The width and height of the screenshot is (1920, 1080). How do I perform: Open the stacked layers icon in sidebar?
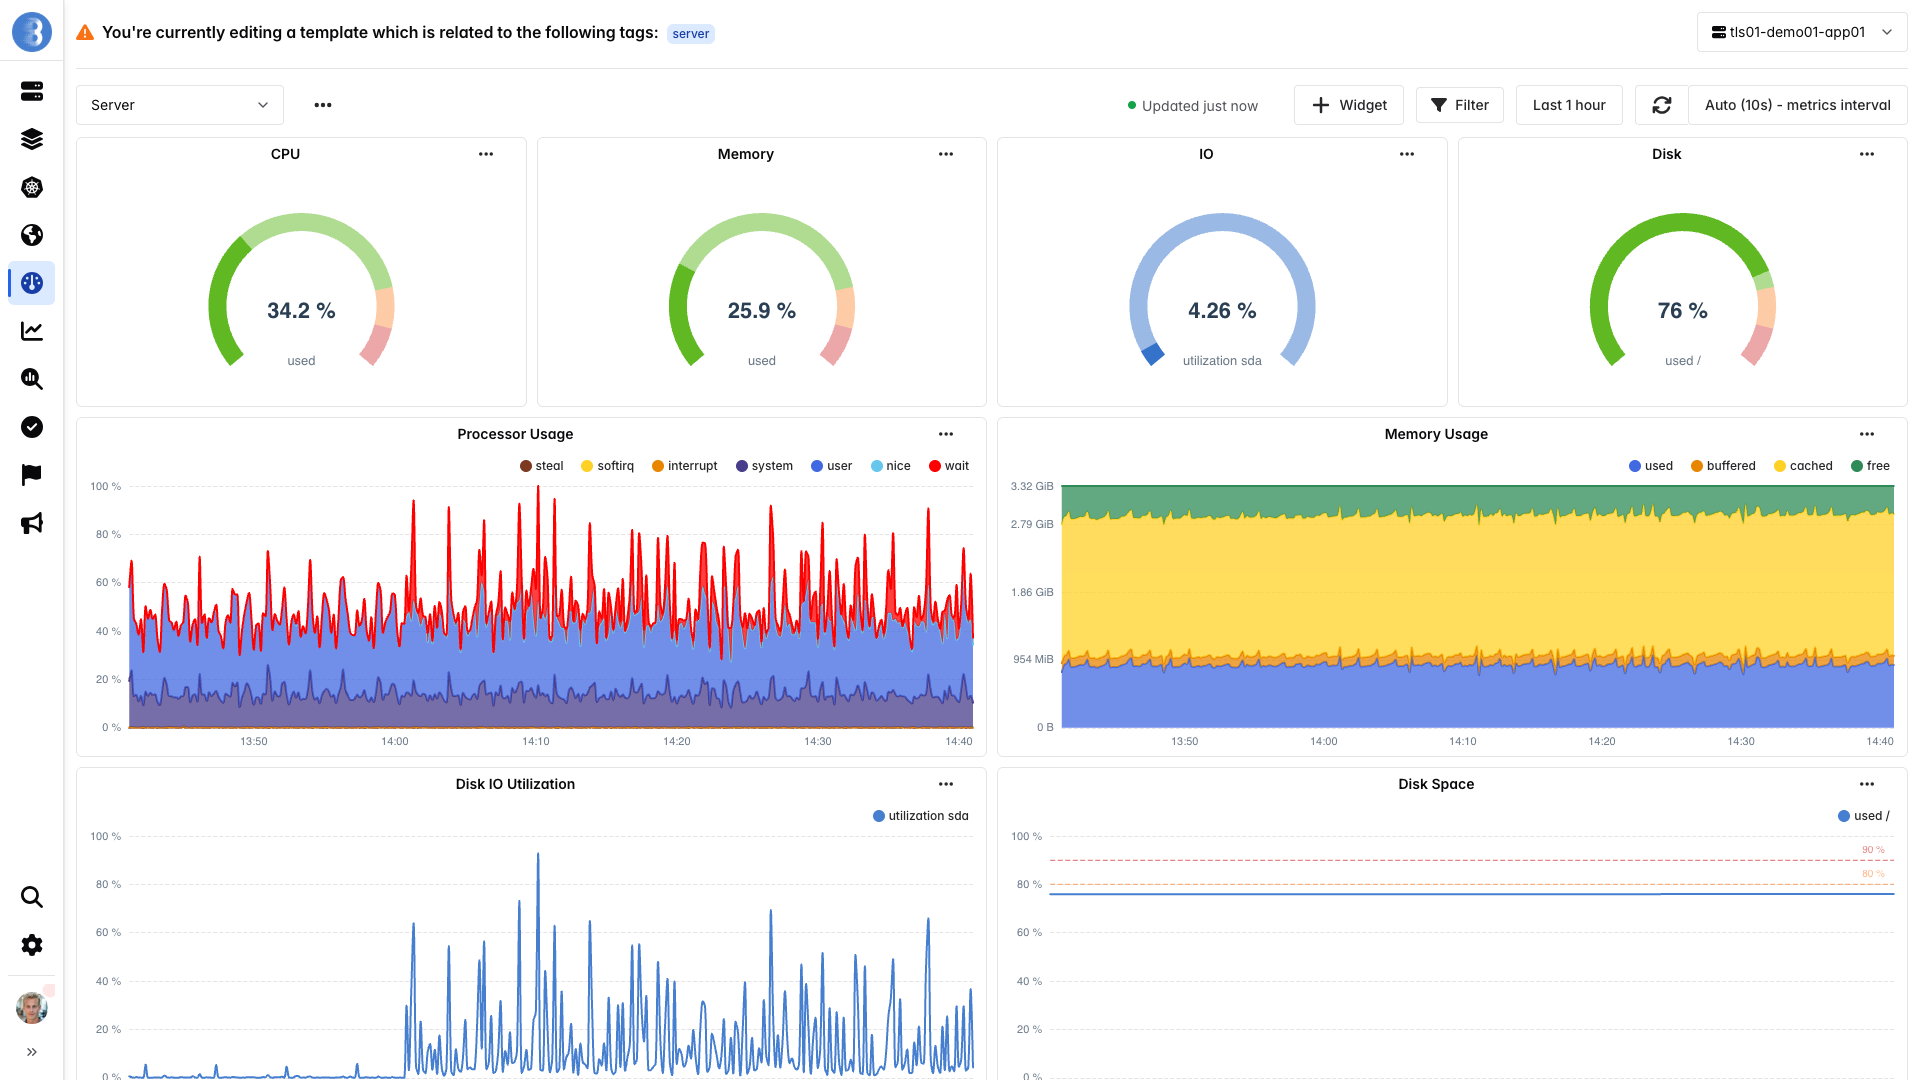point(32,139)
